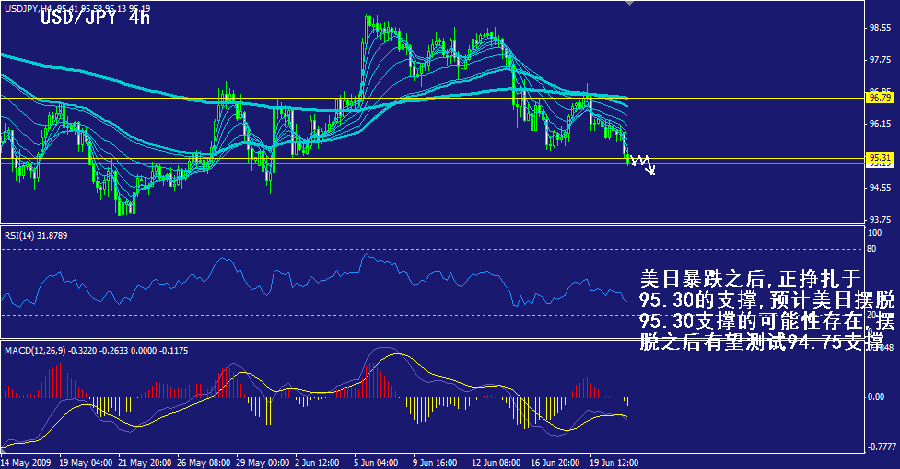This screenshot has height=469, width=900.
Task: Click the 29 May 00:00 time label
Action: (x=262, y=463)
